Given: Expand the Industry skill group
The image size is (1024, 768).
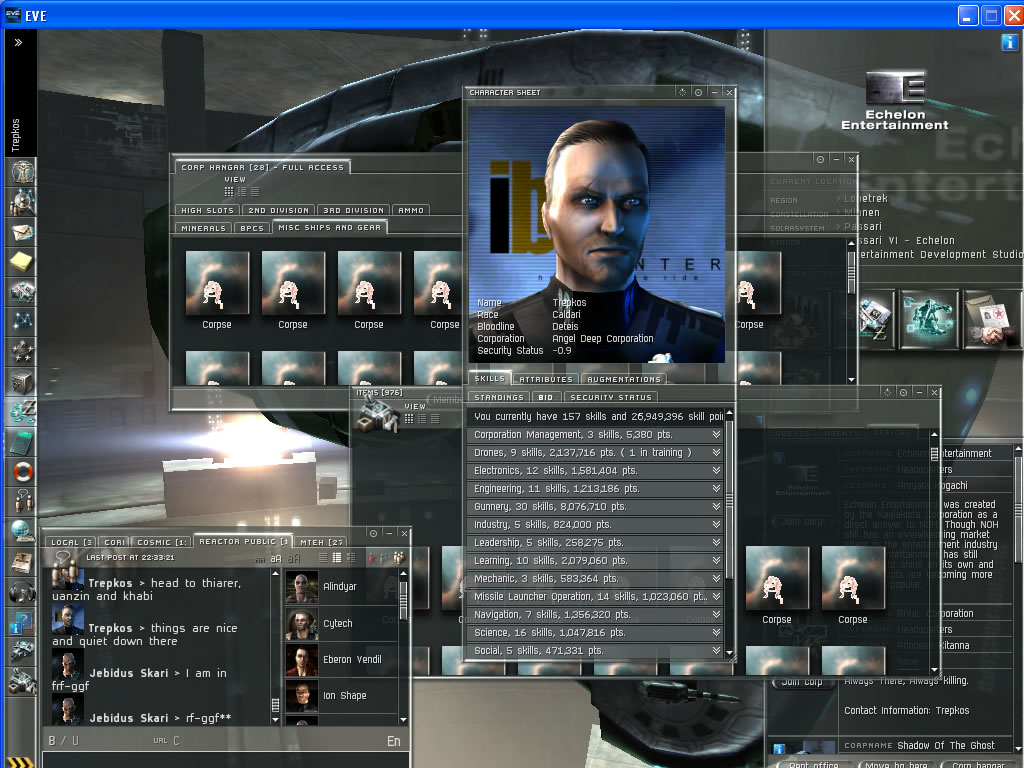Looking at the screenshot, I should coord(716,524).
